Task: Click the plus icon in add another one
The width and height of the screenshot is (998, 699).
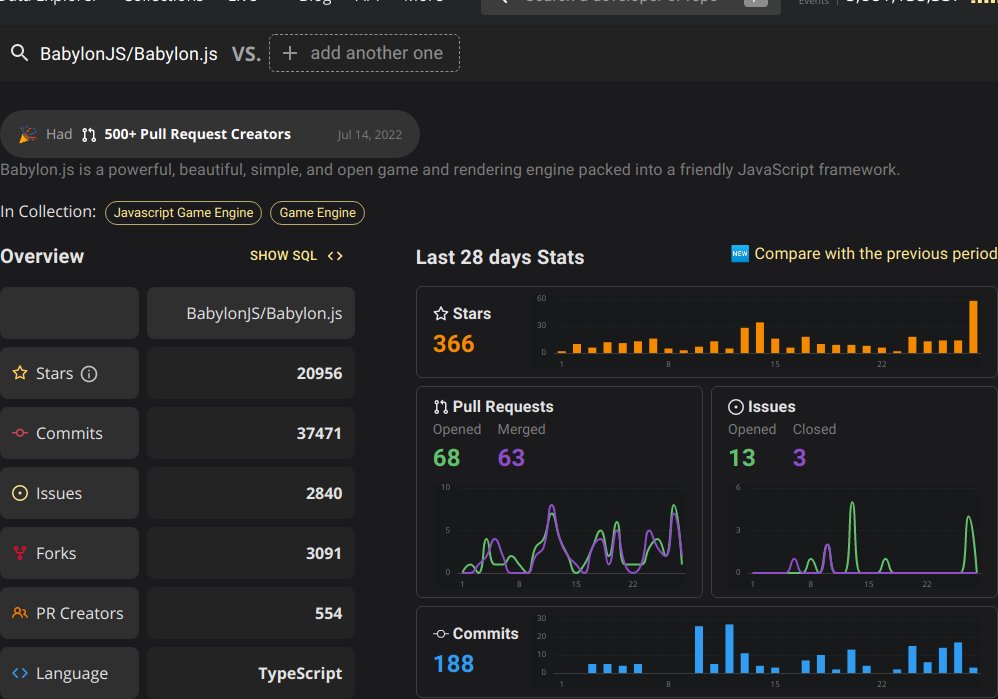Action: (x=290, y=53)
